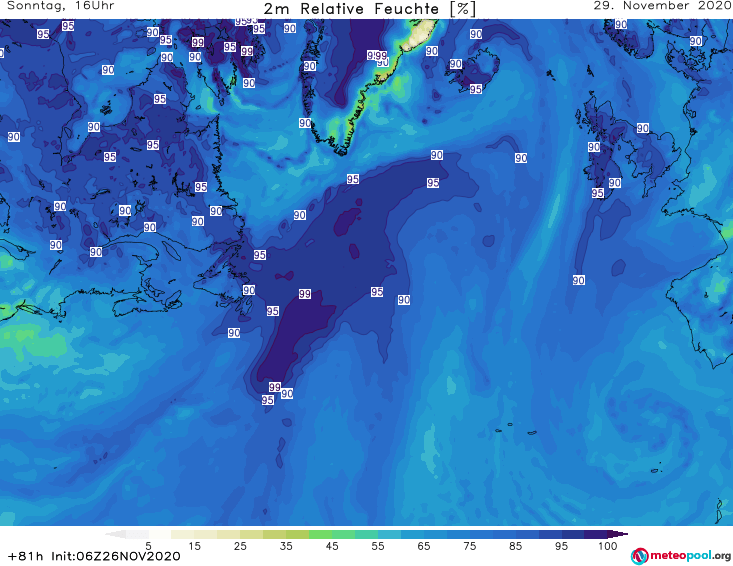Click the 90 contour label over northern Britain

[x=643, y=128]
